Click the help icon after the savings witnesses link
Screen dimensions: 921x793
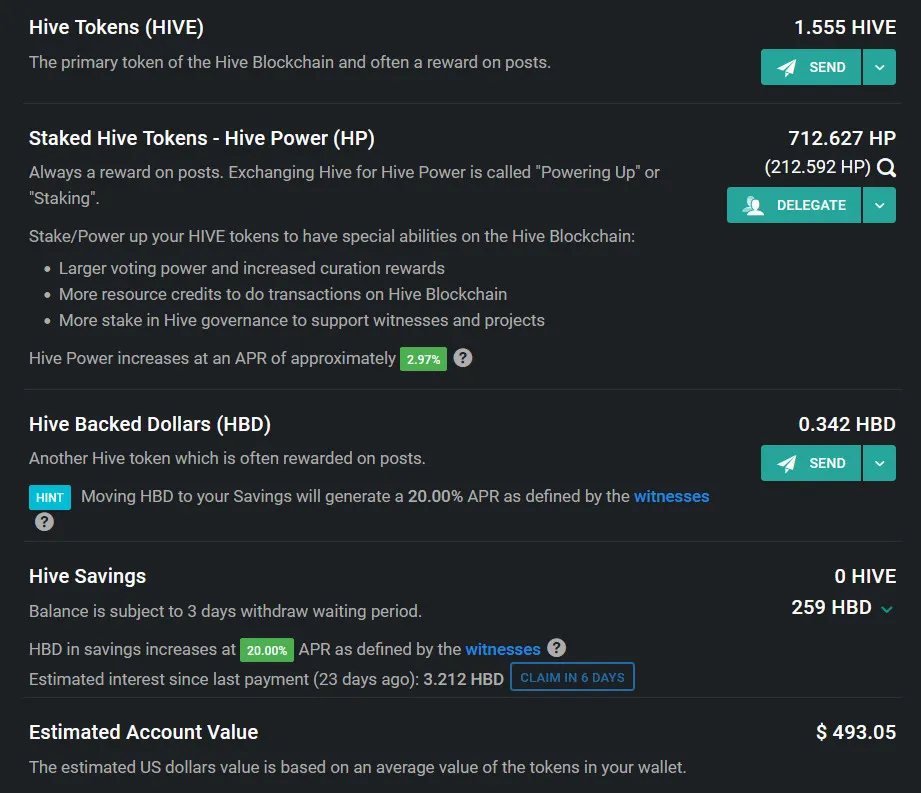pyautogui.click(x=557, y=648)
